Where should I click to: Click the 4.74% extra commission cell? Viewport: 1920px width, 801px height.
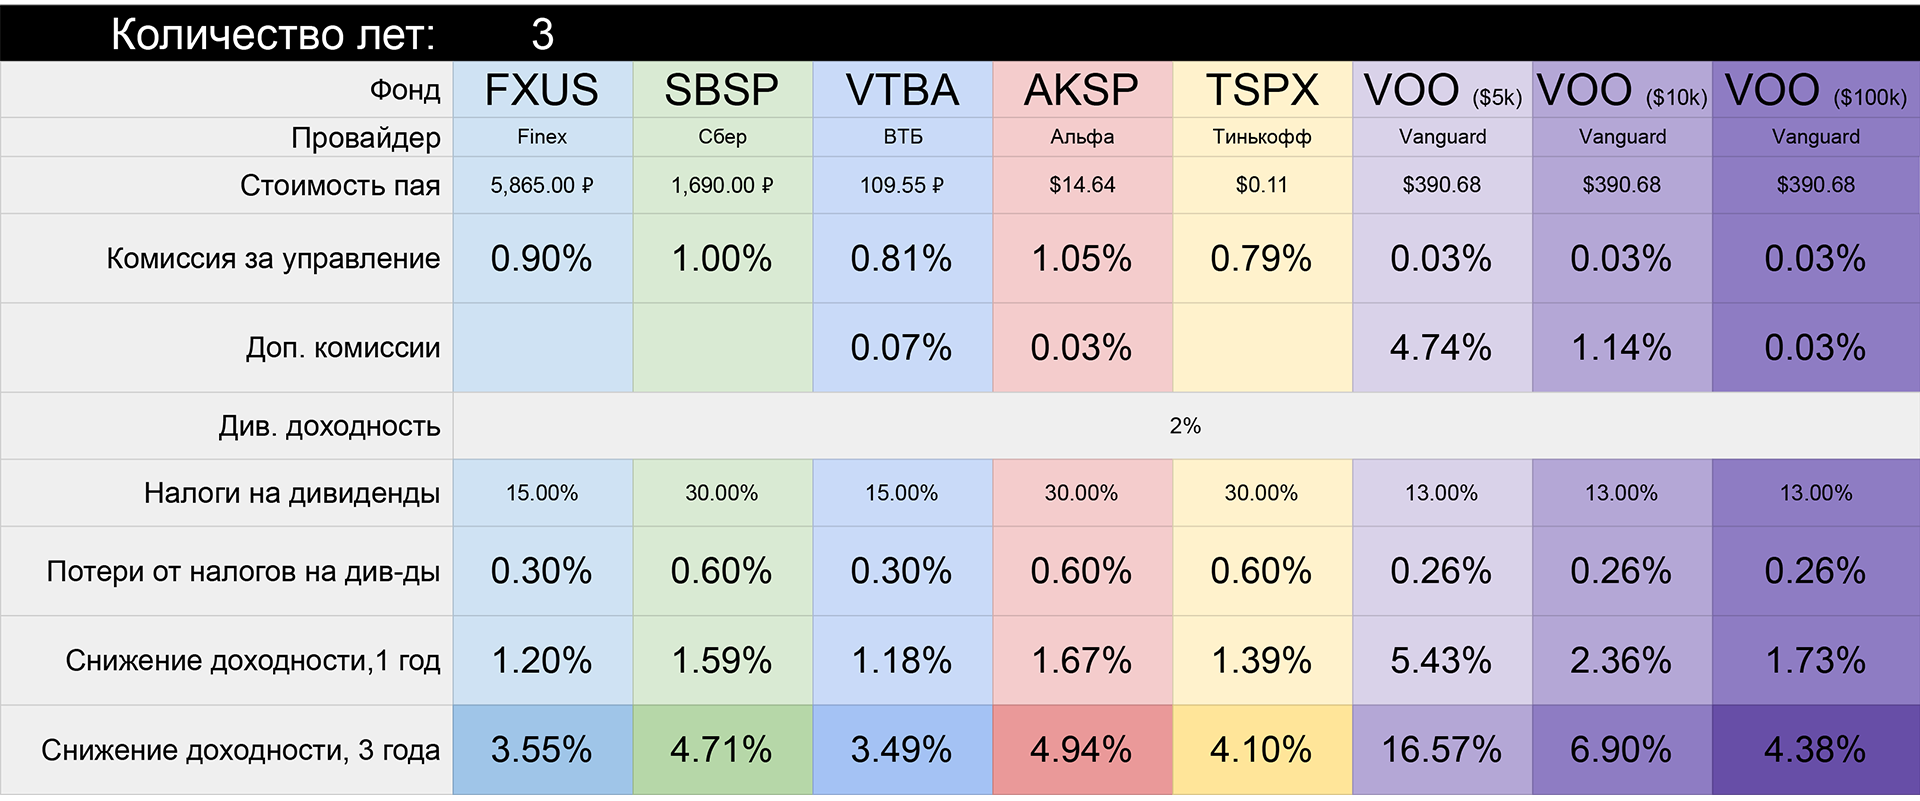tap(1441, 348)
